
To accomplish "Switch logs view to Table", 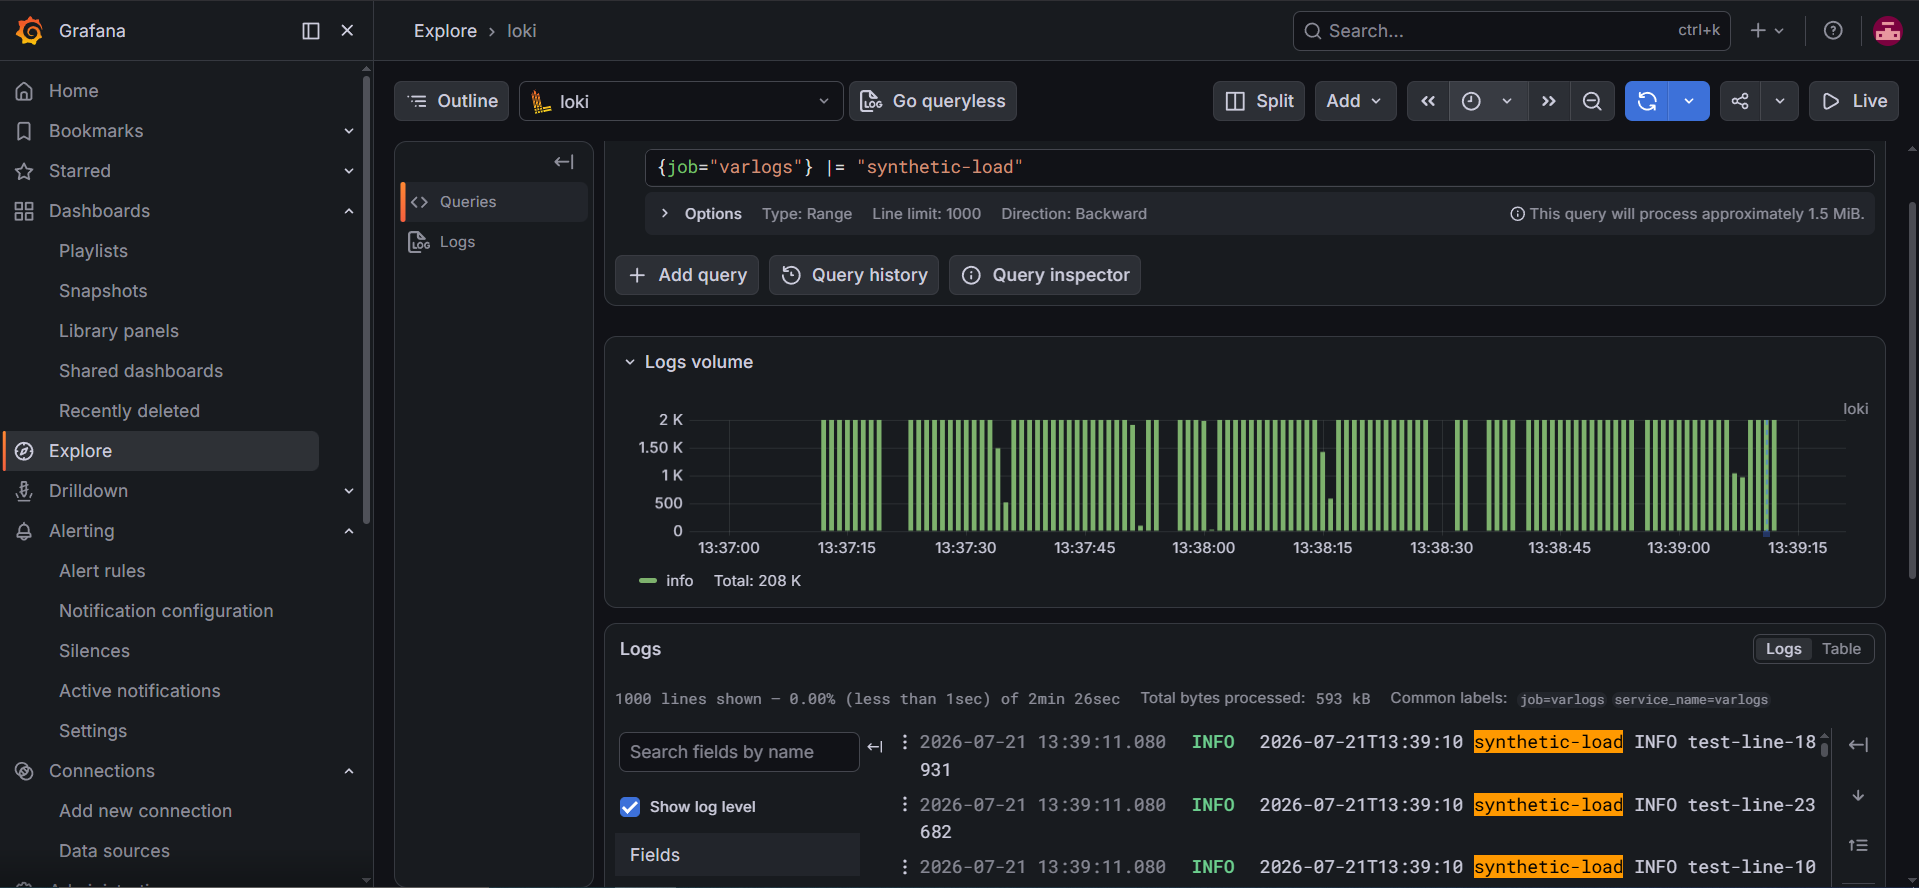I will [1841, 649].
